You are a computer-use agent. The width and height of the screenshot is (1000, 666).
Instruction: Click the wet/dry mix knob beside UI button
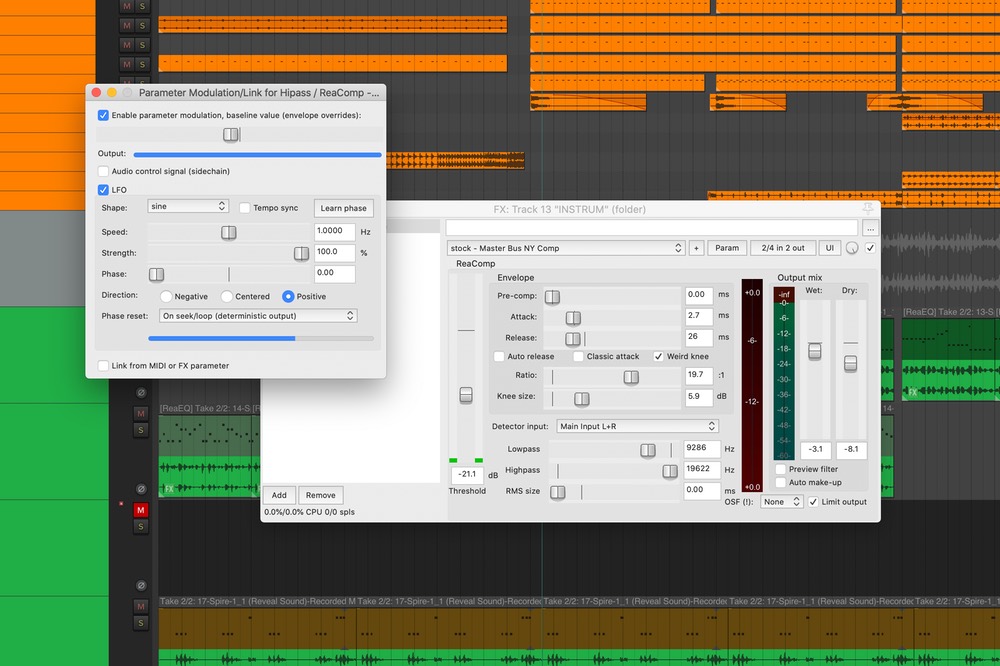click(x=852, y=248)
